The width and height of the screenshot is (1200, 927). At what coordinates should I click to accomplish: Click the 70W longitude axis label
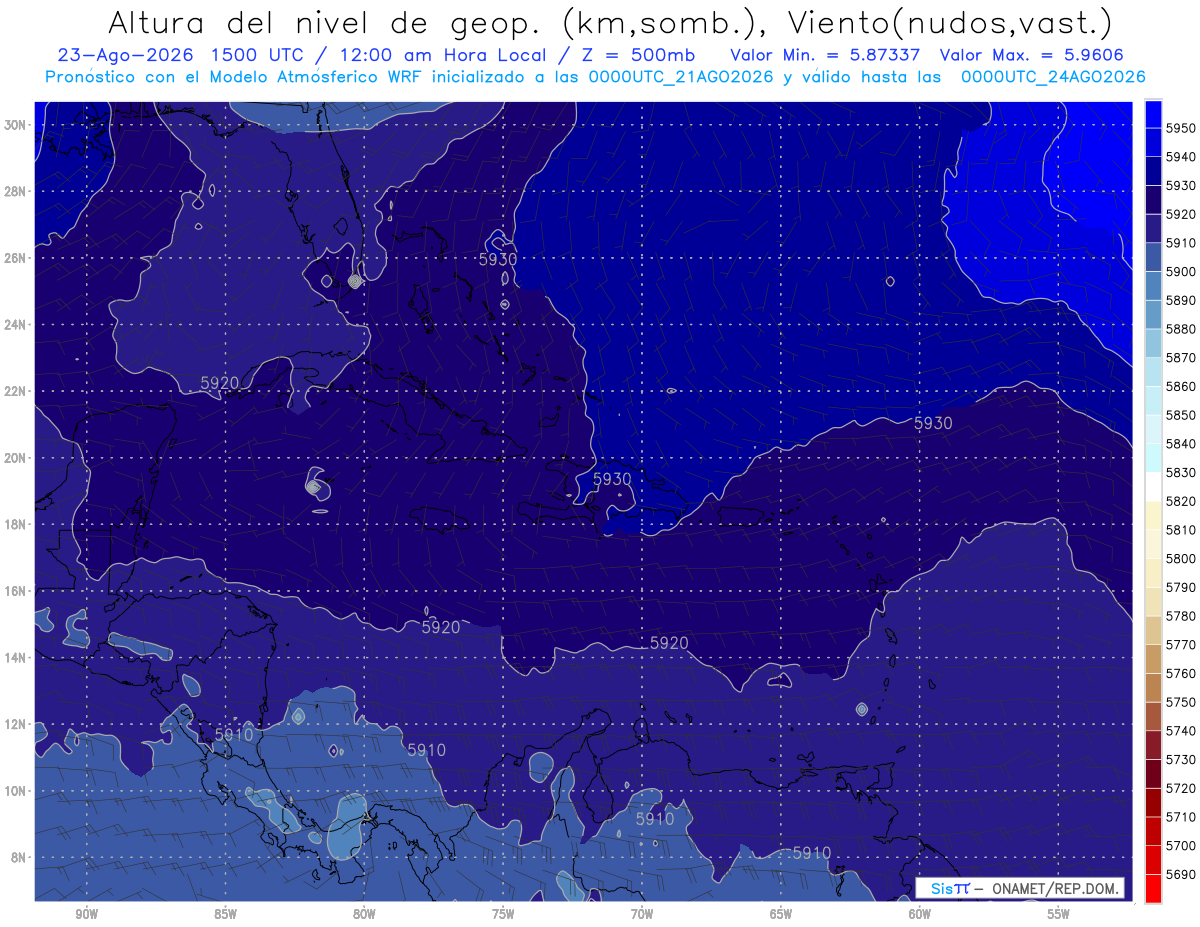642,915
